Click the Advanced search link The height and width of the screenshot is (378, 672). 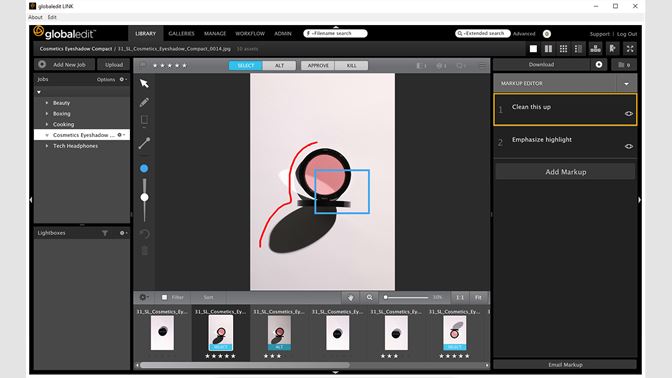tap(524, 34)
